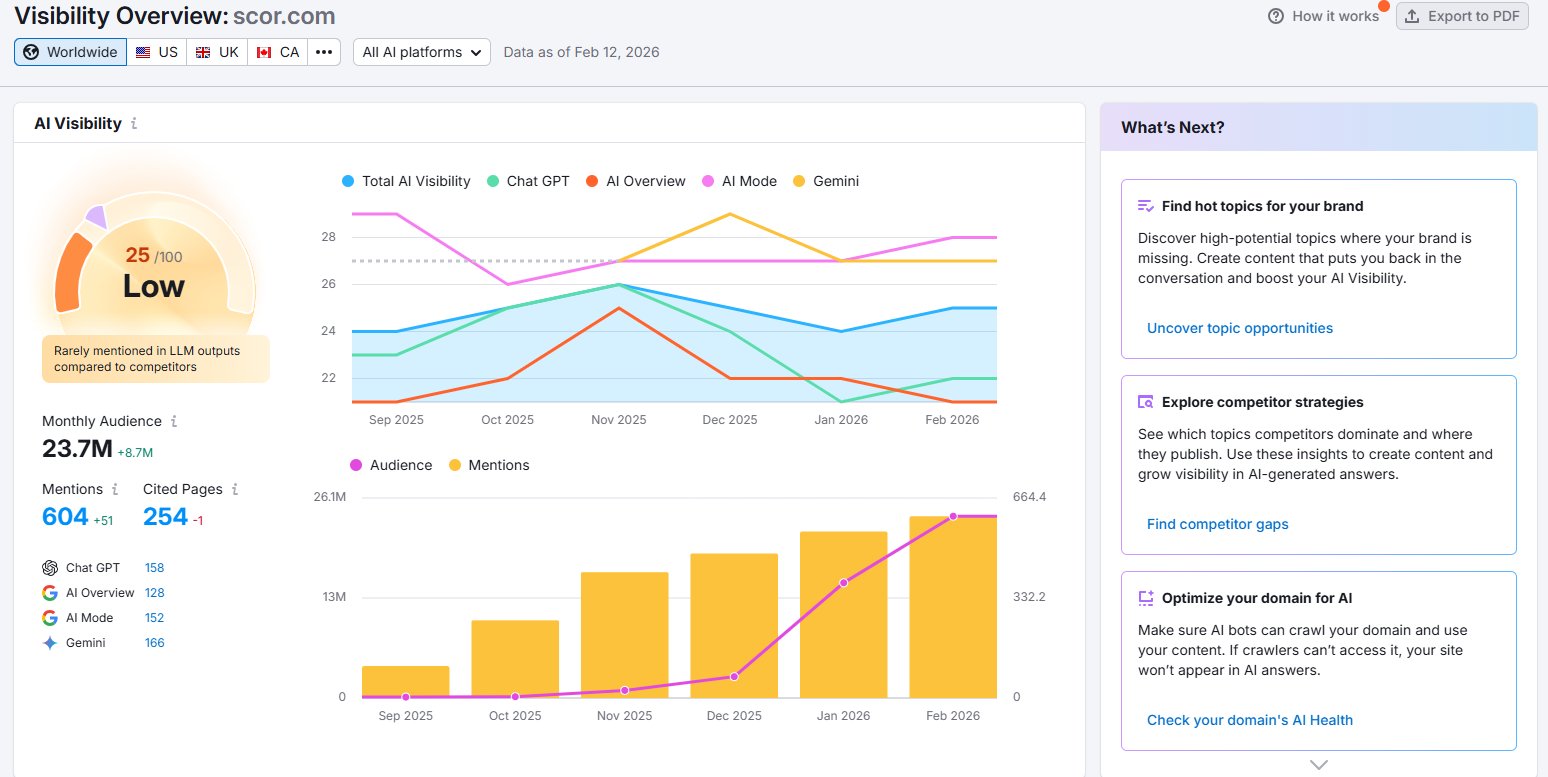
Task: Click the Check your domain's AI Health link
Action: point(1250,720)
